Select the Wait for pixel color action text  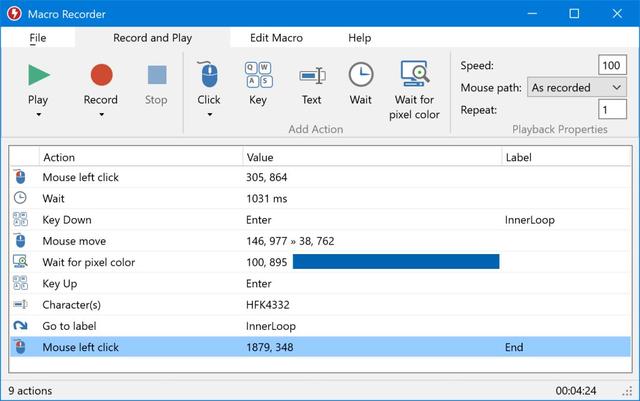point(89,262)
